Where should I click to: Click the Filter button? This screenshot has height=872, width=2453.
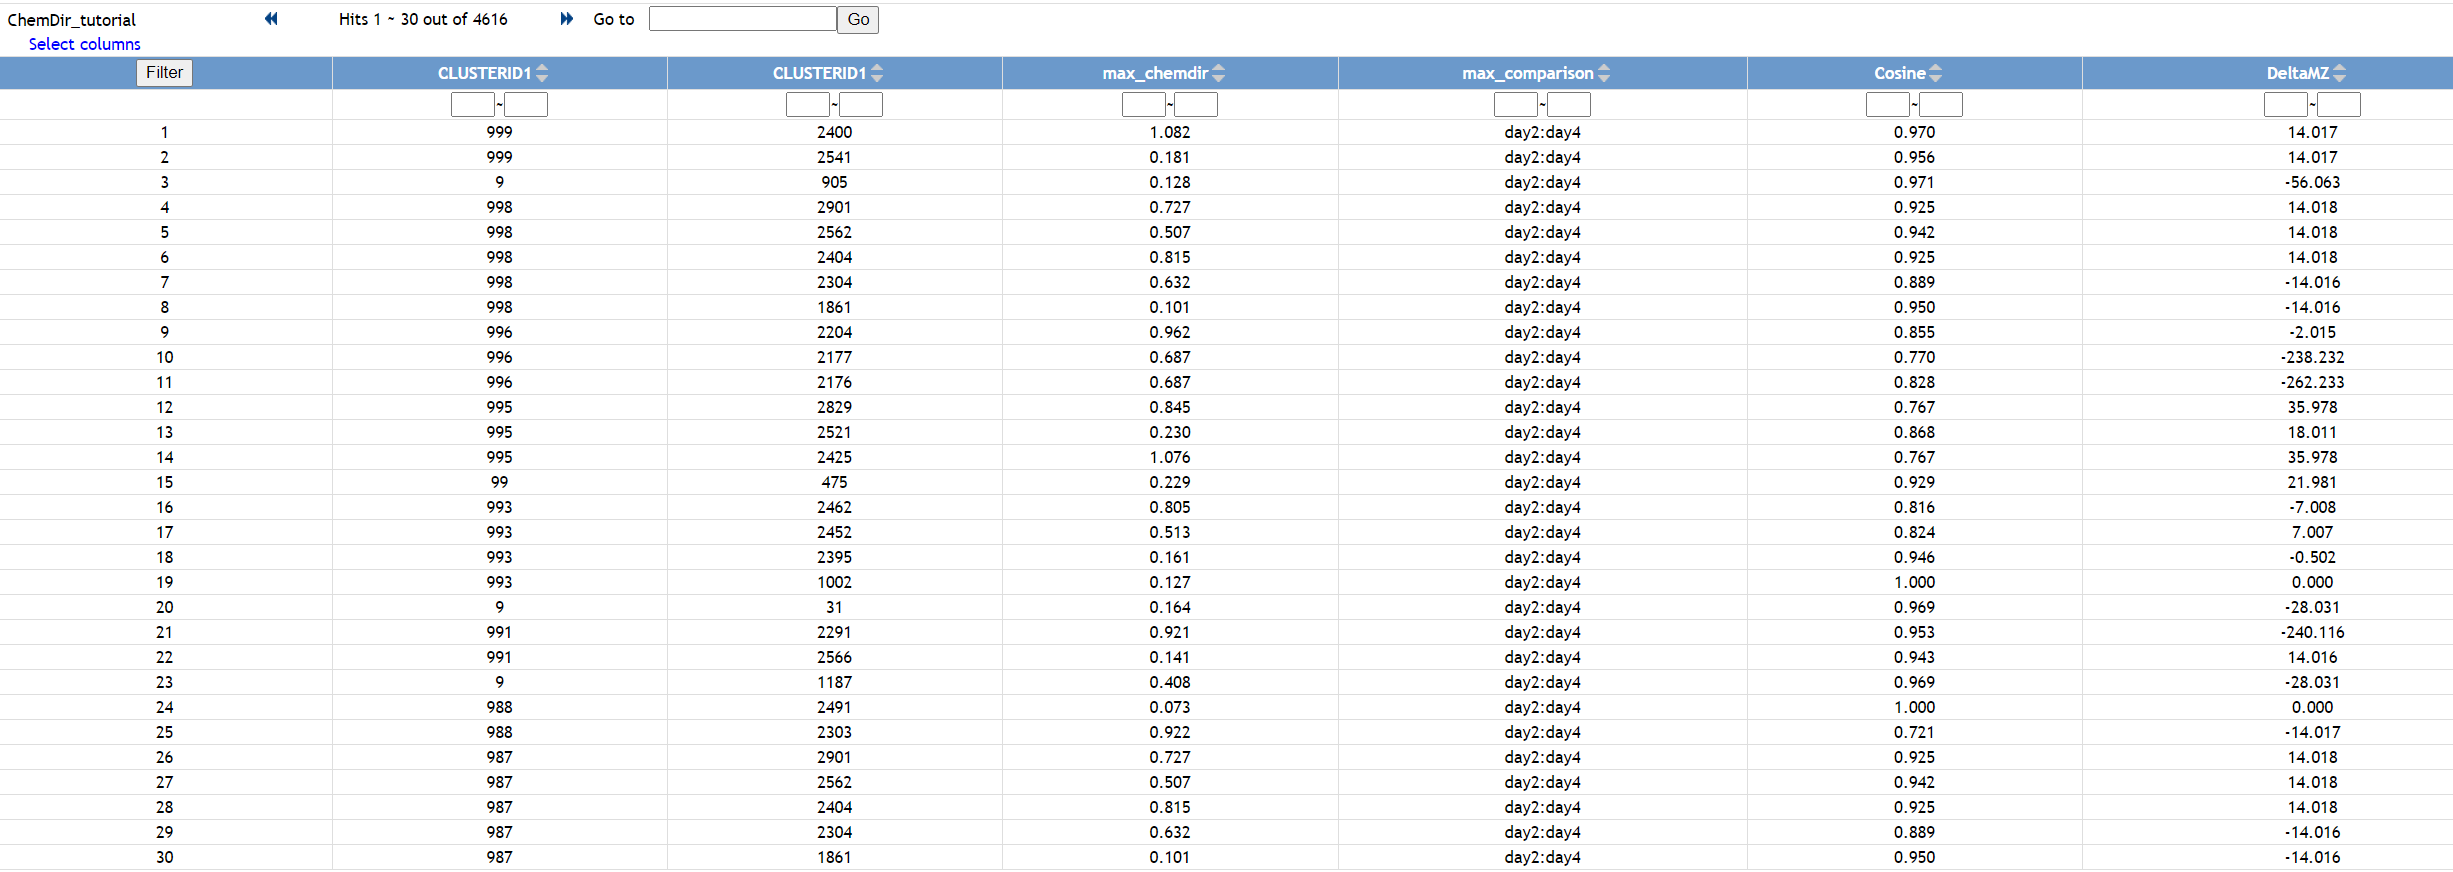tap(164, 73)
